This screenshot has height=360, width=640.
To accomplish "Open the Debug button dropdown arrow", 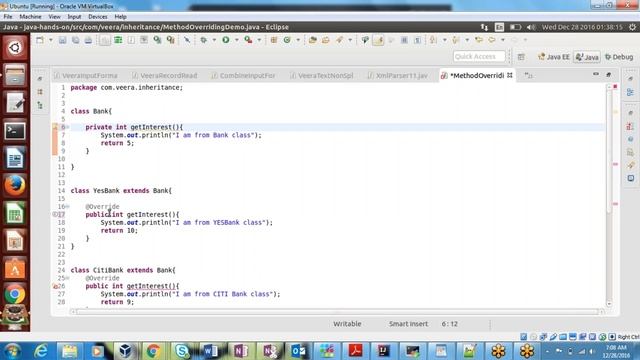I will [214, 40].
